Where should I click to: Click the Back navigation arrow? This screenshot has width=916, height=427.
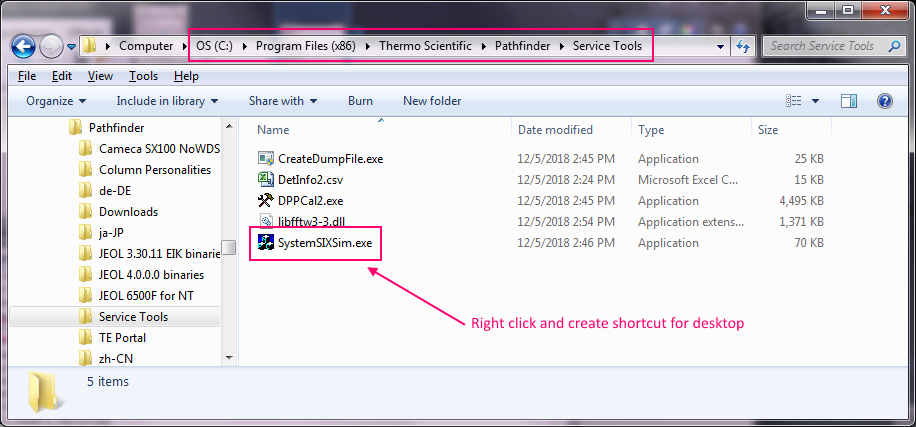pyautogui.click(x=24, y=46)
